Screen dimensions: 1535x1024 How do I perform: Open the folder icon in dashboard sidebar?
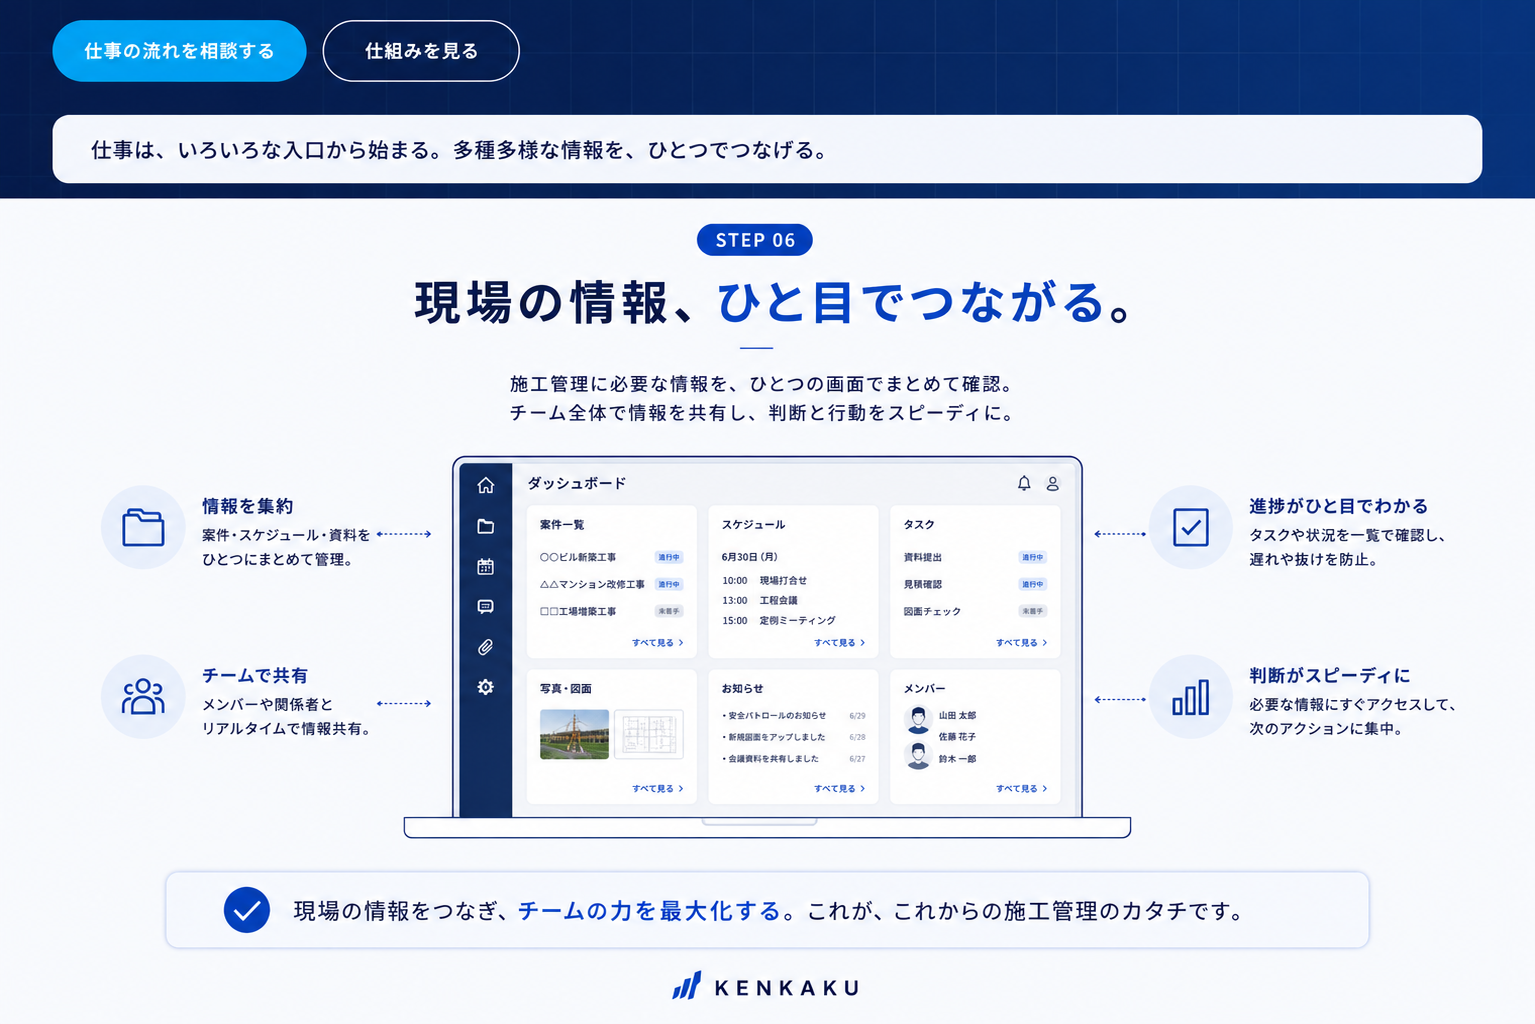tap(486, 526)
